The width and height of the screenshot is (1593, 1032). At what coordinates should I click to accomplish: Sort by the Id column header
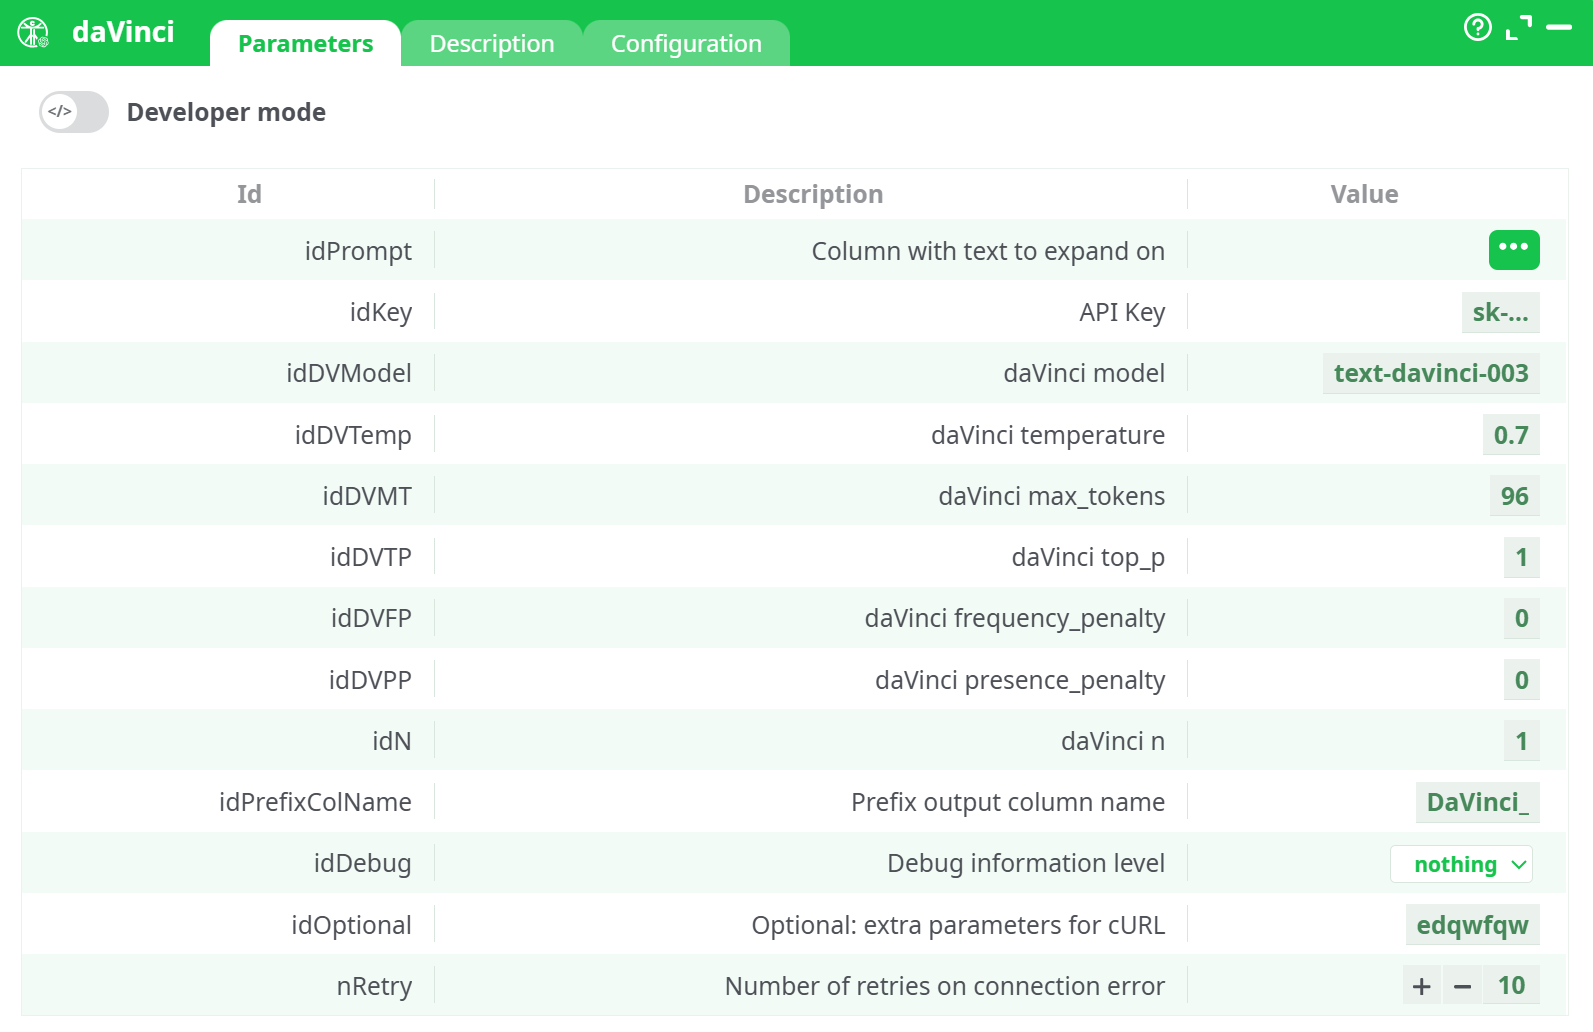pyautogui.click(x=249, y=194)
